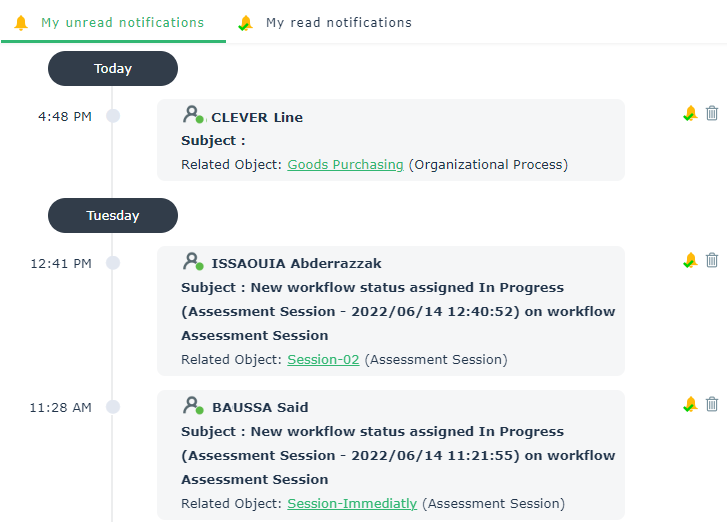Delete the ISSAOUIA Abderrazzak notification
Viewport: 727px width, 522px height.
pos(712,260)
